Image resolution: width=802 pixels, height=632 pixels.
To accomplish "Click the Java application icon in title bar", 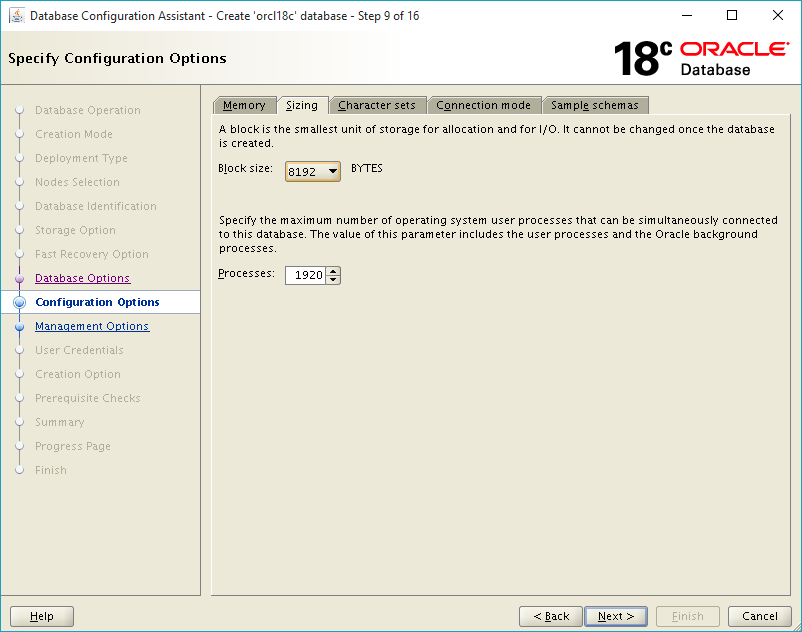I will pos(16,16).
